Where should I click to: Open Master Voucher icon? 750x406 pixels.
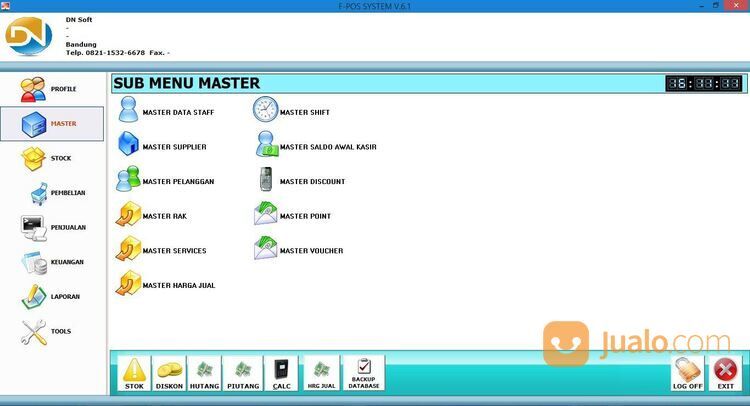[x=266, y=250]
